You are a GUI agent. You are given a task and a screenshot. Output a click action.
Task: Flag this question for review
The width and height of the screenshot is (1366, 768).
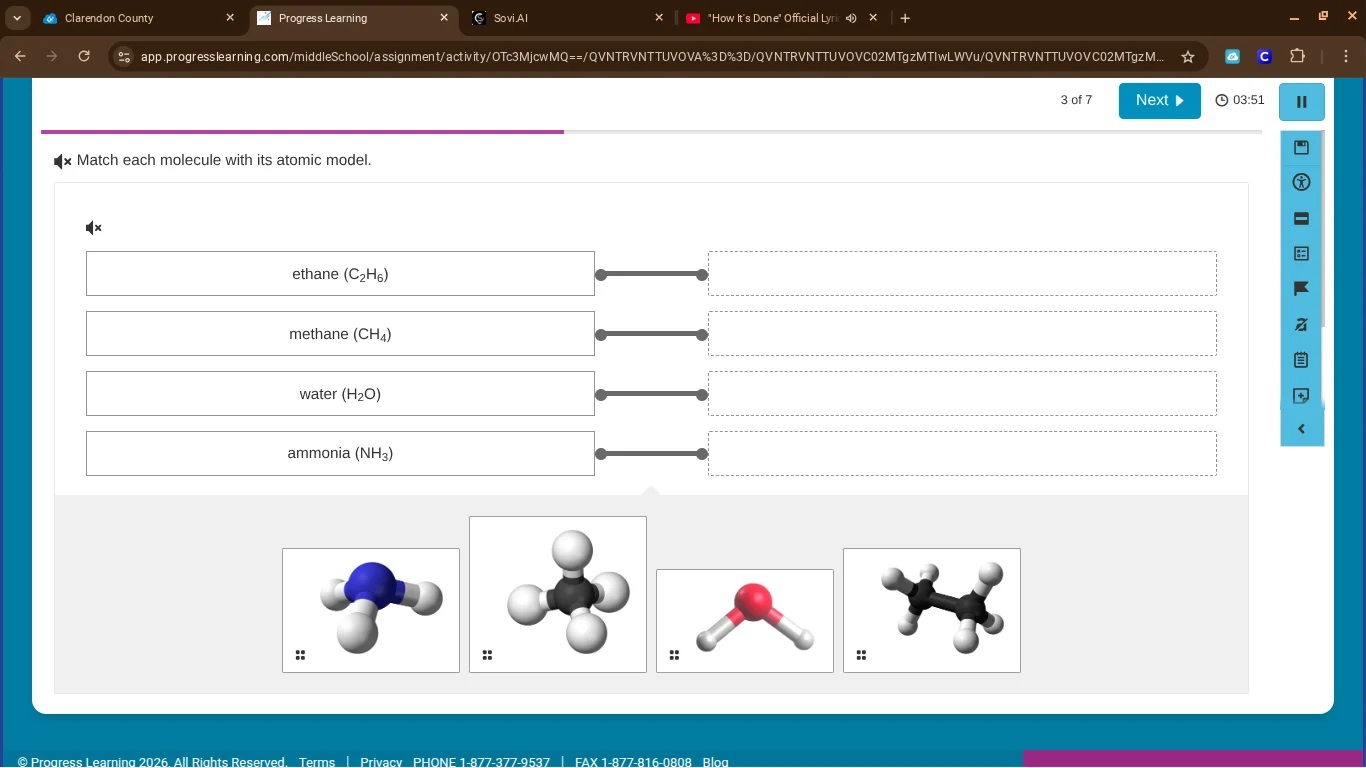(1301, 288)
